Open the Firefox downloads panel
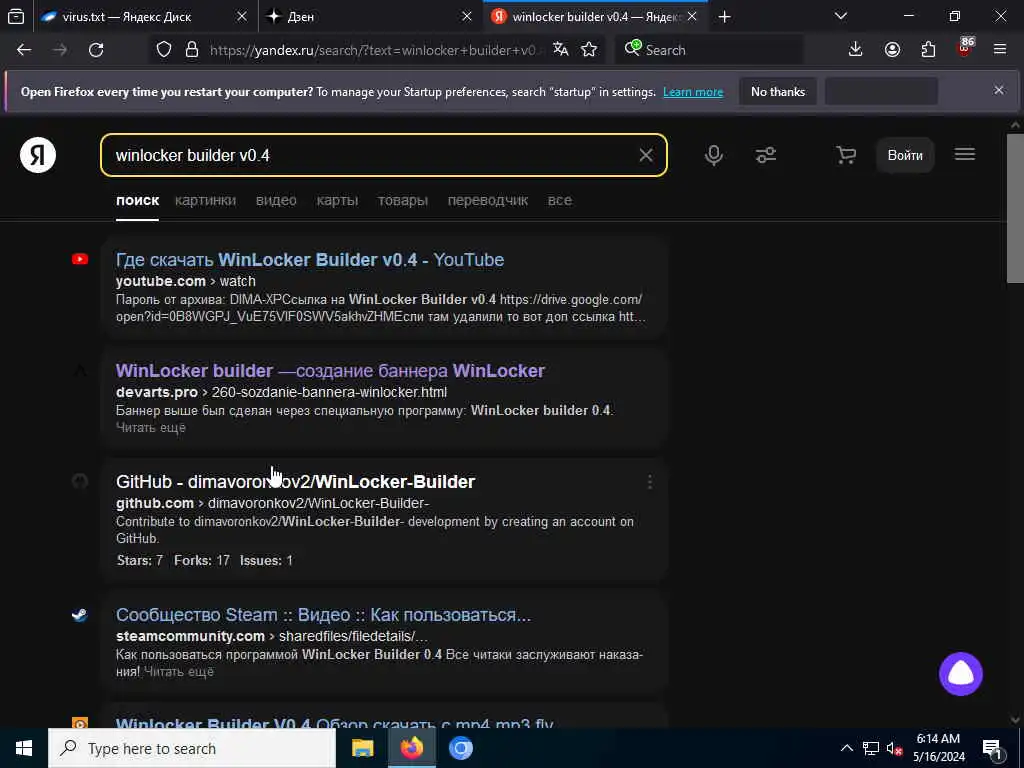1024x768 pixels. tap(856, 50)
